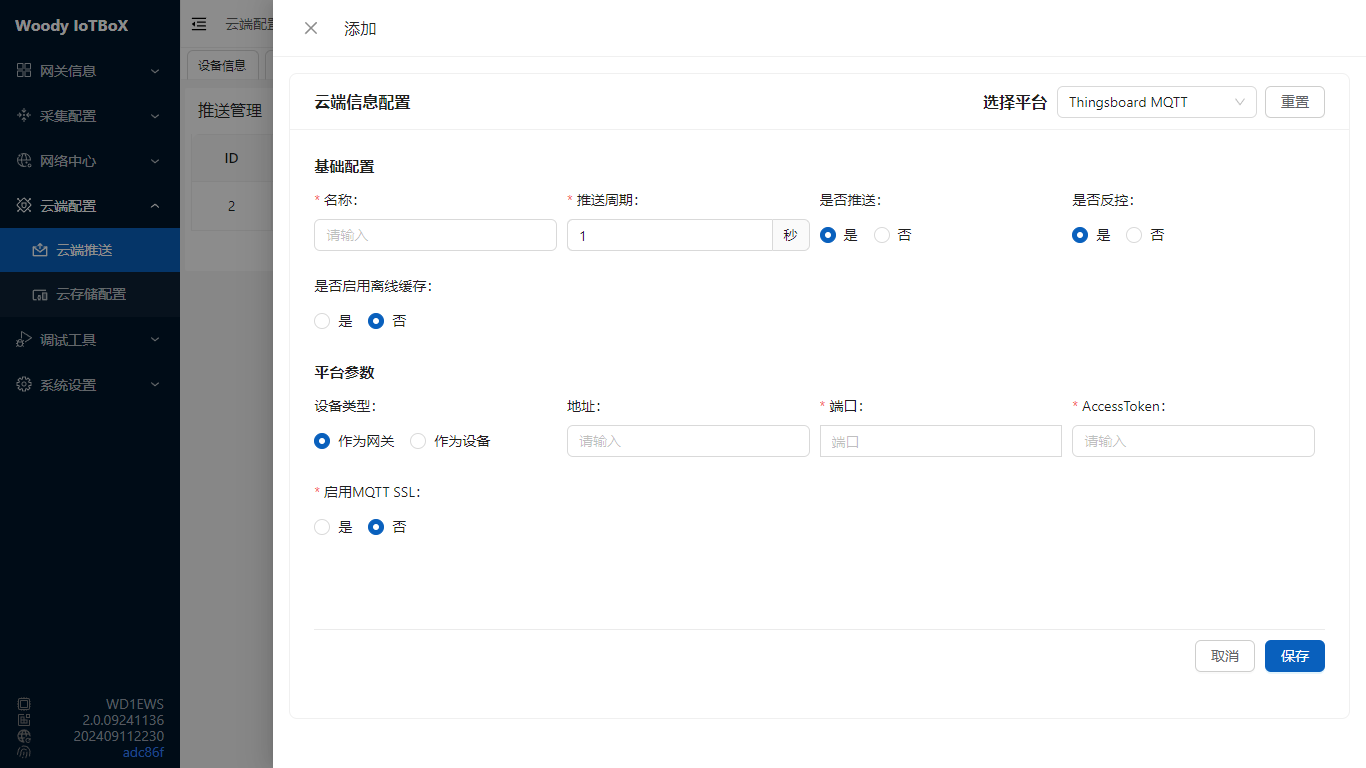Click the AccessToken input field
The width and height of the screenshot is (1366, 768).
click(x=1192, y=441)
